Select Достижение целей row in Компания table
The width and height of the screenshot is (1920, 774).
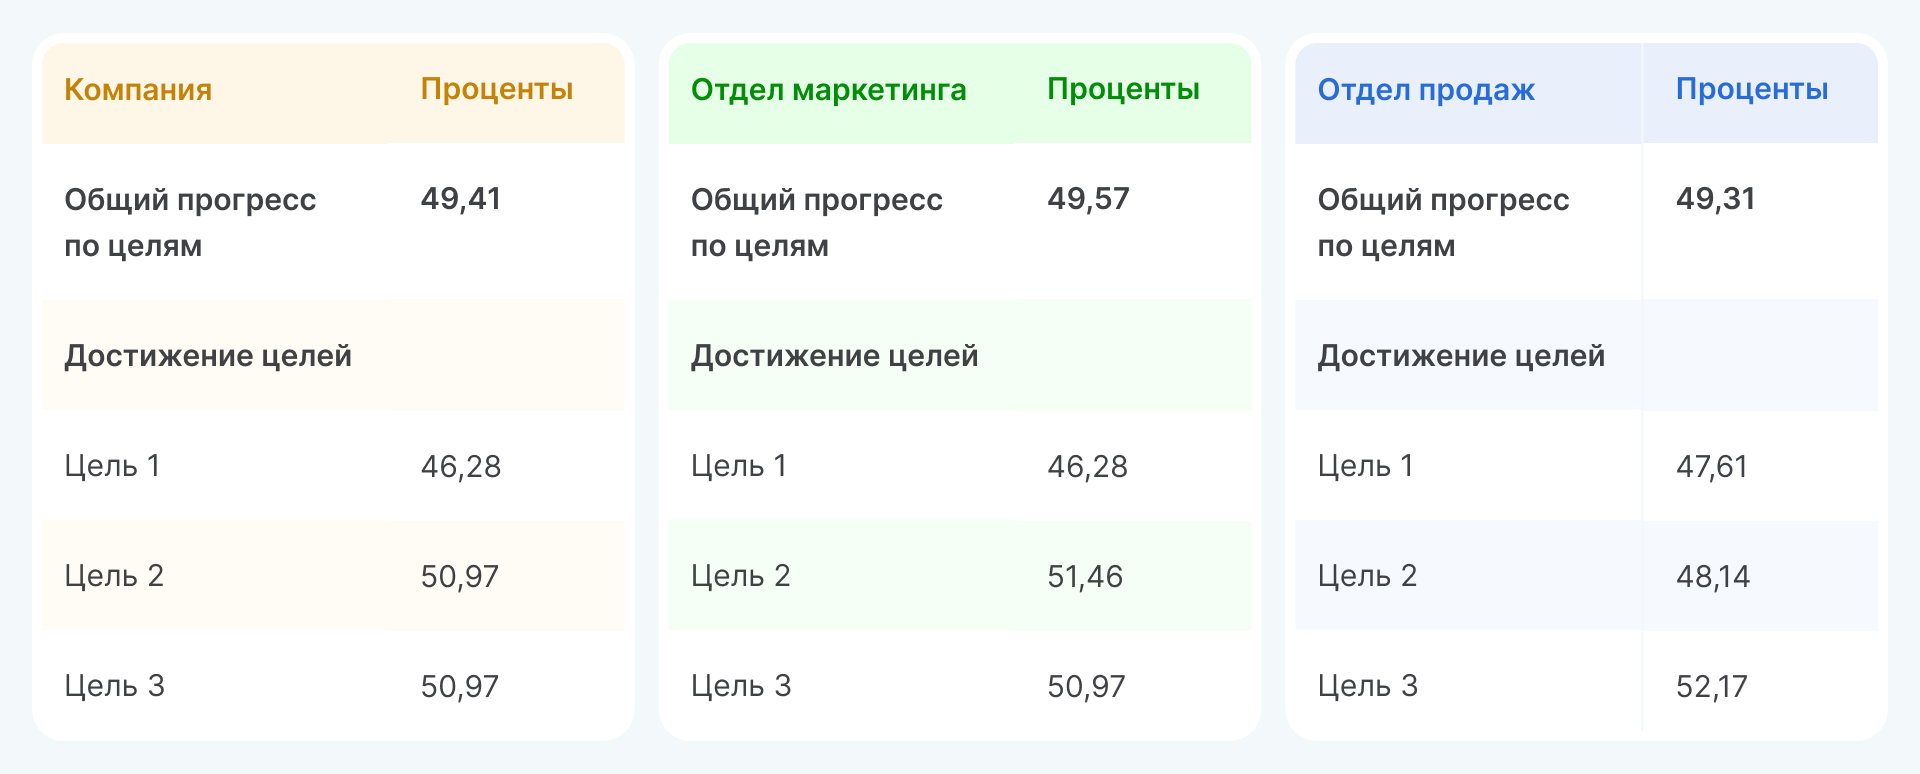208,356
